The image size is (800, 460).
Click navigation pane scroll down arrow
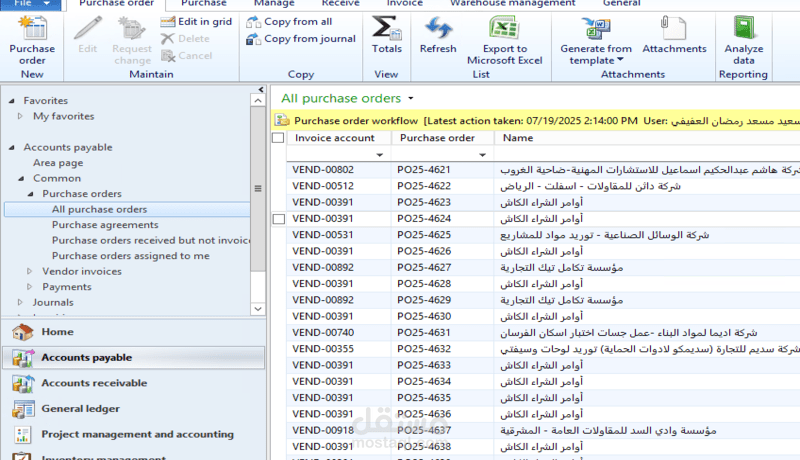pyautogui.click(x=258, y=309)
